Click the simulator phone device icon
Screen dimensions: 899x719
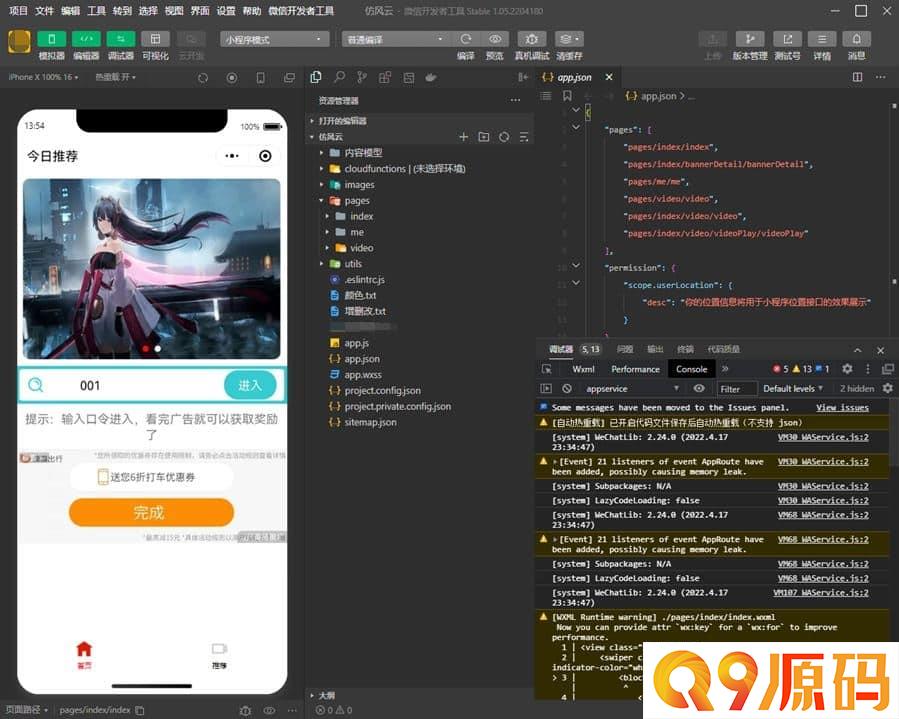[260, 77]
